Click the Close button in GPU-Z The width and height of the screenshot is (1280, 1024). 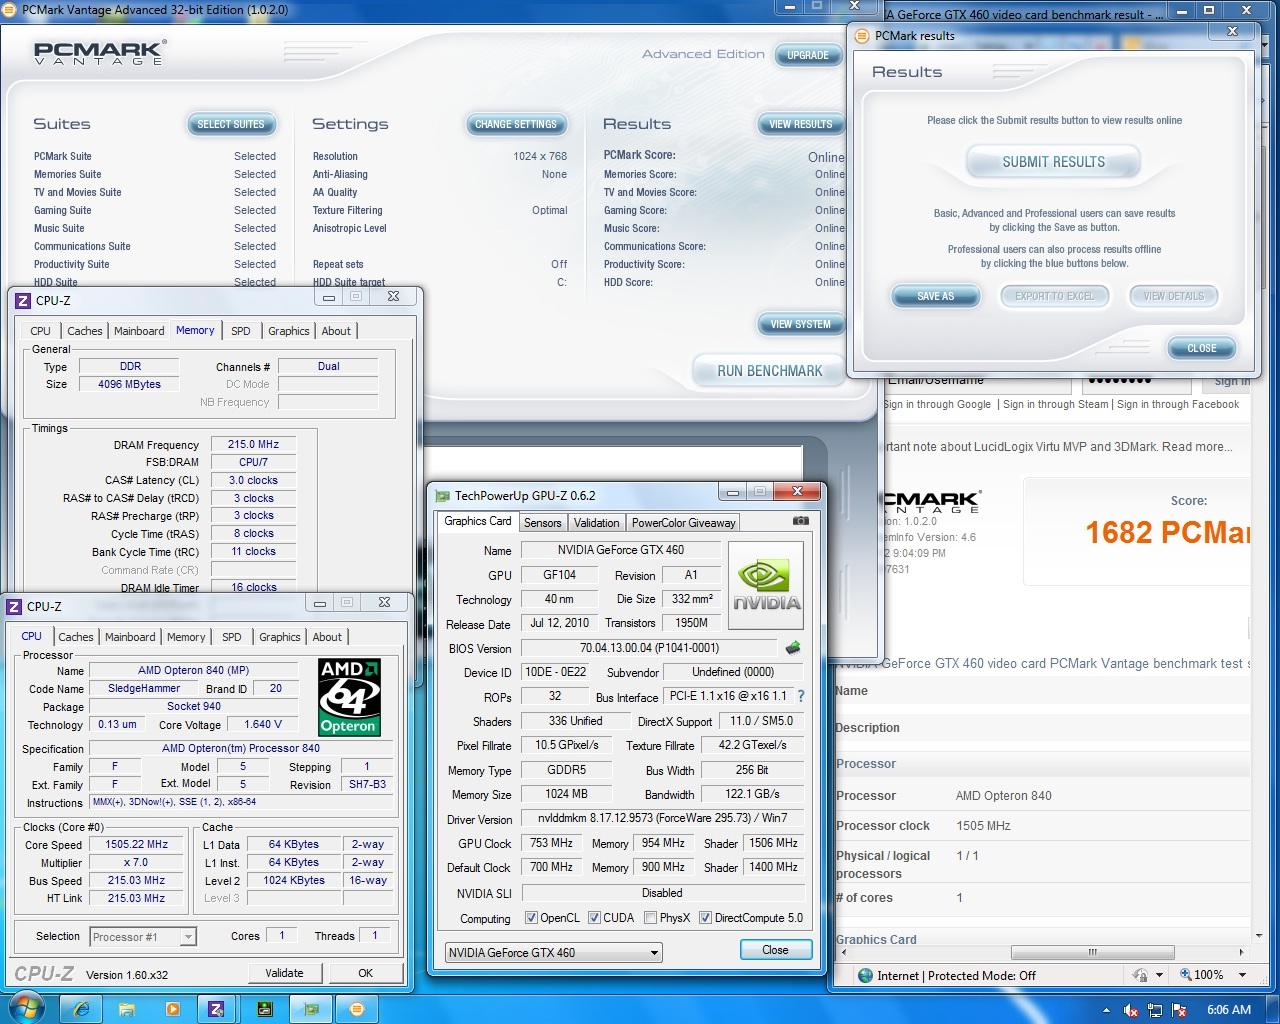tap(775, 950)
